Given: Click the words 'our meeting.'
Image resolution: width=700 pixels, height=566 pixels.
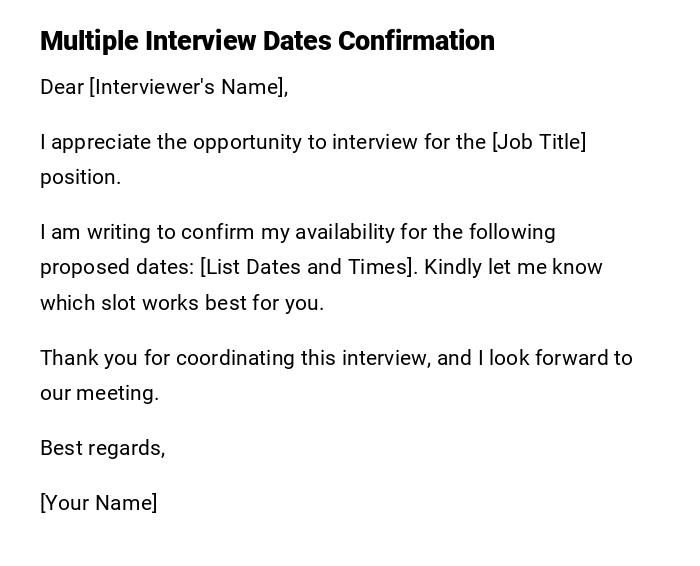Looking at the screenshot, I should point(99,393).
